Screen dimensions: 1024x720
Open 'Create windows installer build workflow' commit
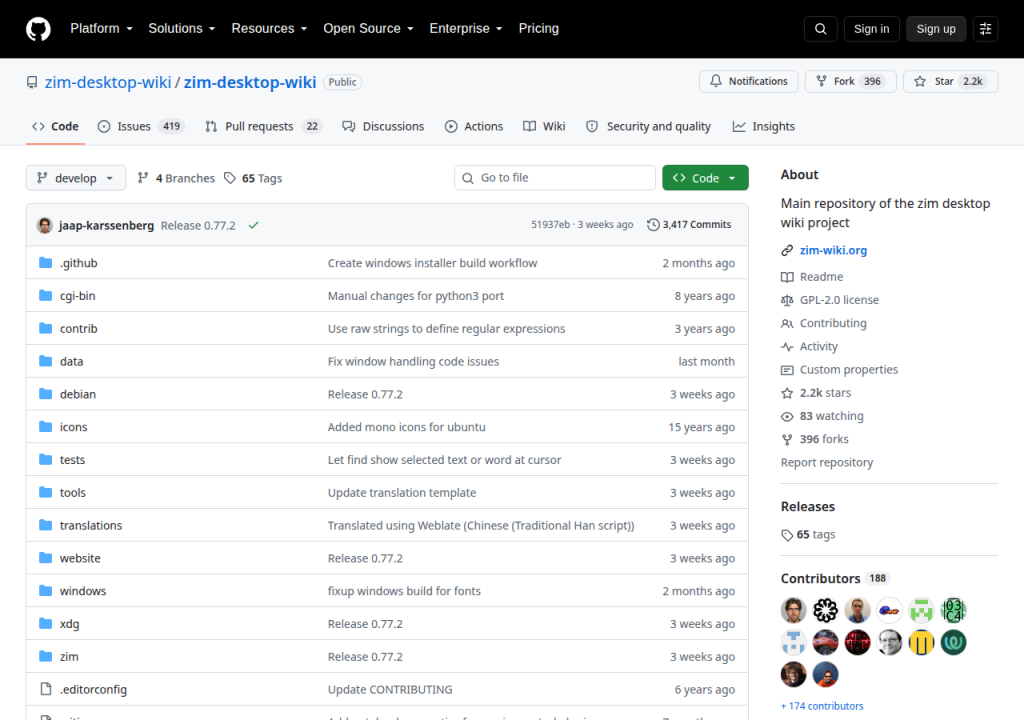[x=432, y=263]
